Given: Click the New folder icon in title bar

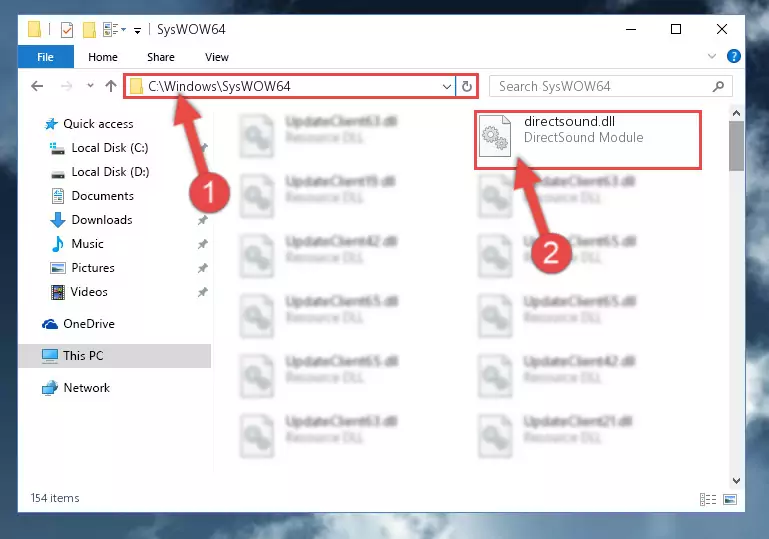Looking at the screenshot, I should point(89,30).
